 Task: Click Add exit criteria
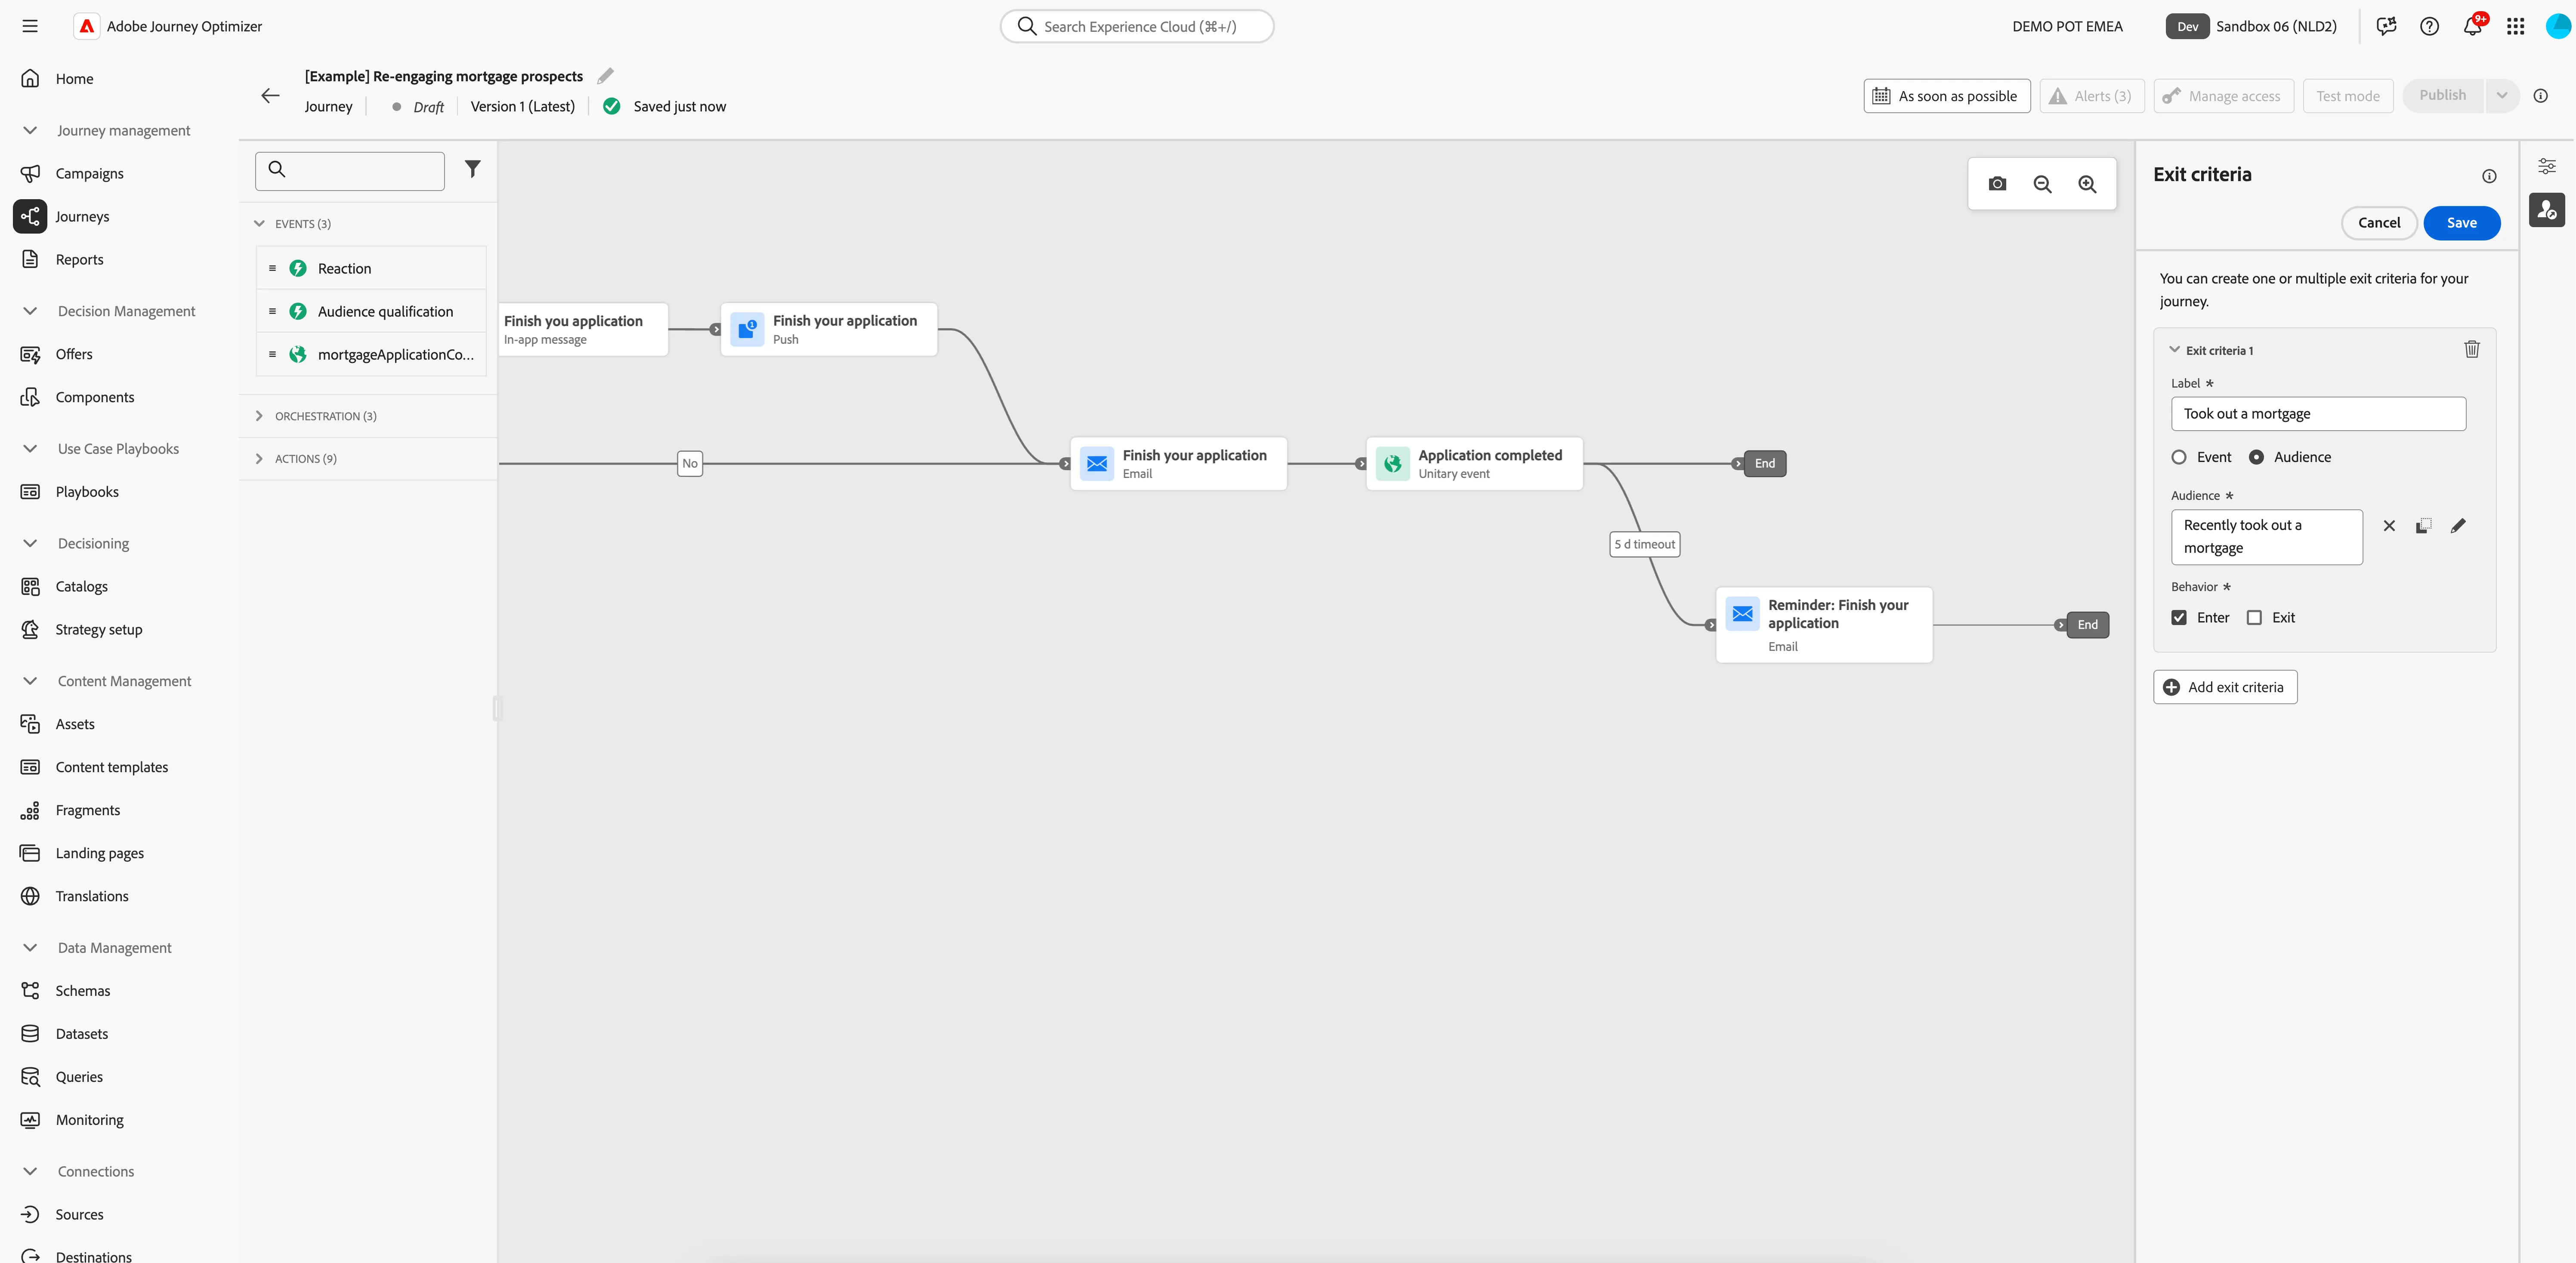[2224, 687]
